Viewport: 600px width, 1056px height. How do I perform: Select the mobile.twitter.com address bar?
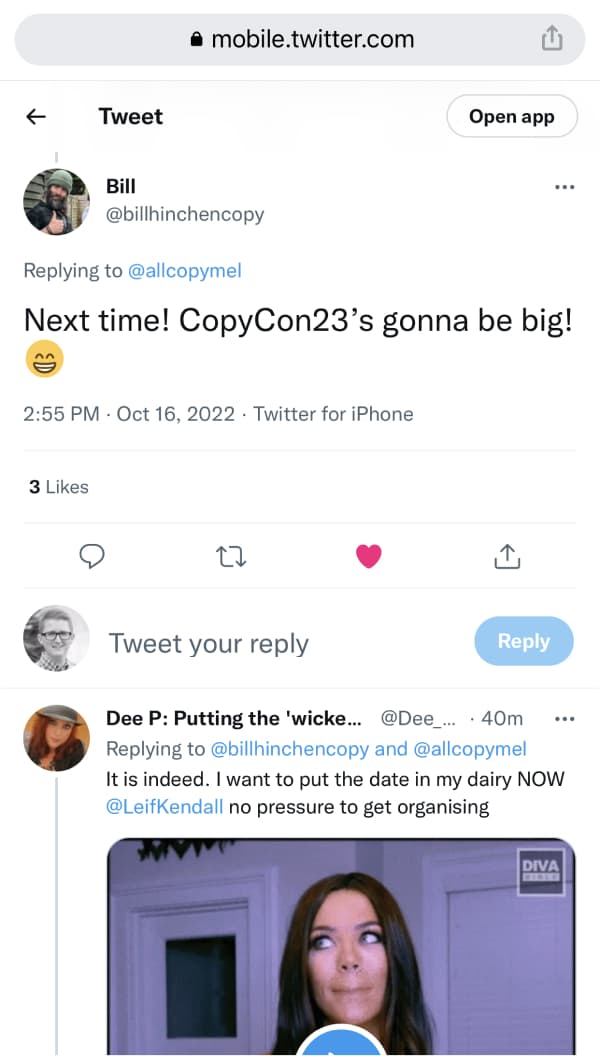coord(300,40)
